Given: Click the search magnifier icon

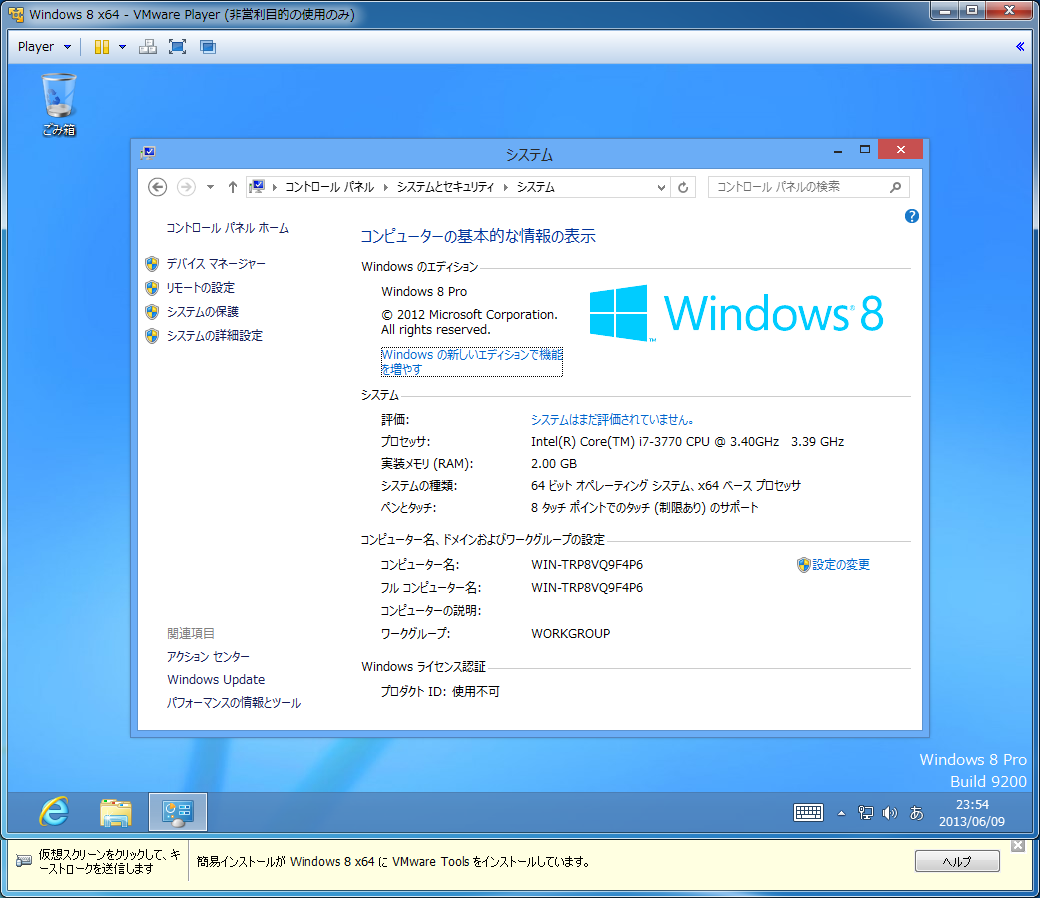Looking at the screenshot, I should 895,187.
